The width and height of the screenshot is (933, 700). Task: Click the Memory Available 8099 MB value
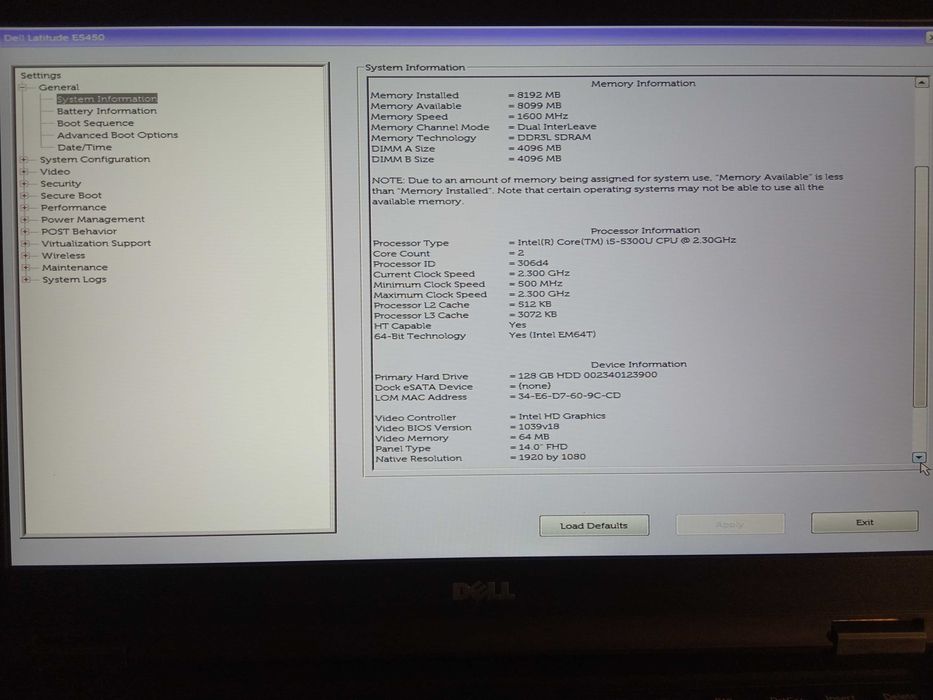click(538, 105)
